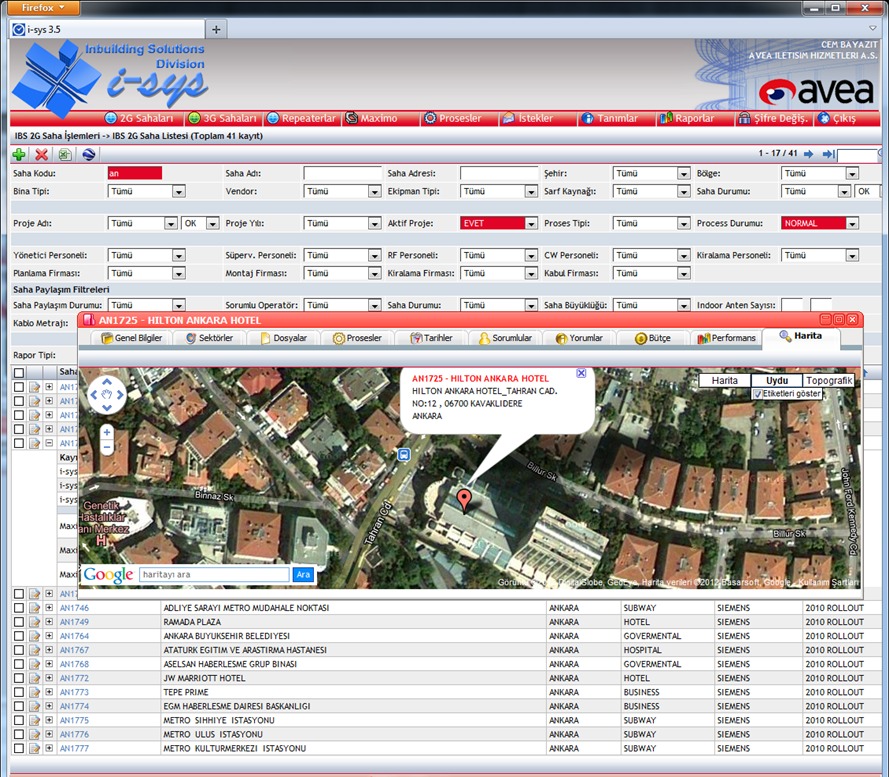Image resolution: width=889 pixels, height=777 pixels.
Task: Click the red map pin marker
Action: click(462, 499)
